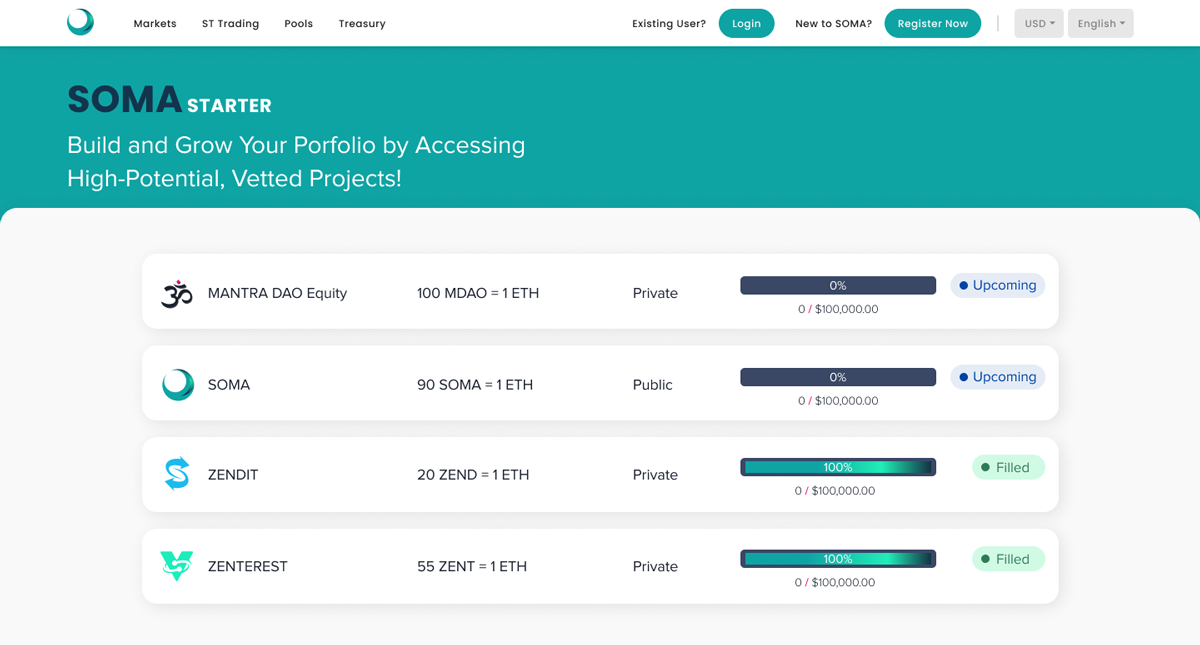Viewport: 1200px width, 645px height.
Task: Click the '20 ZEND = 1 ETH' rate
Action: 473,475
